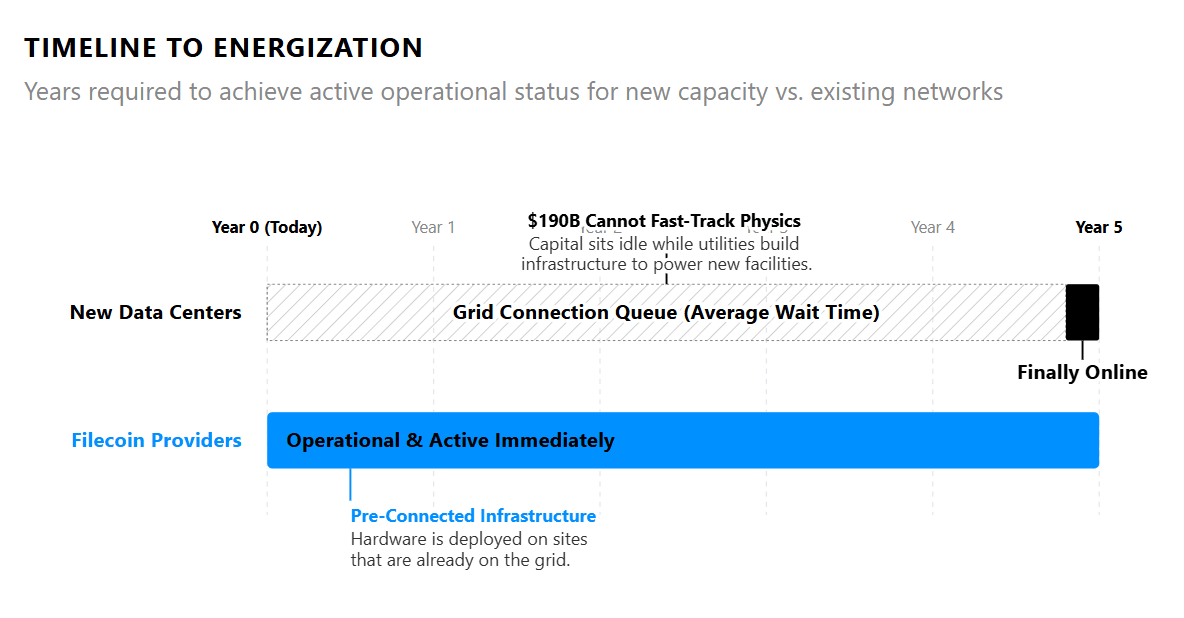
Task: Select the New Data Centers row label
Action: pos(156,312)
